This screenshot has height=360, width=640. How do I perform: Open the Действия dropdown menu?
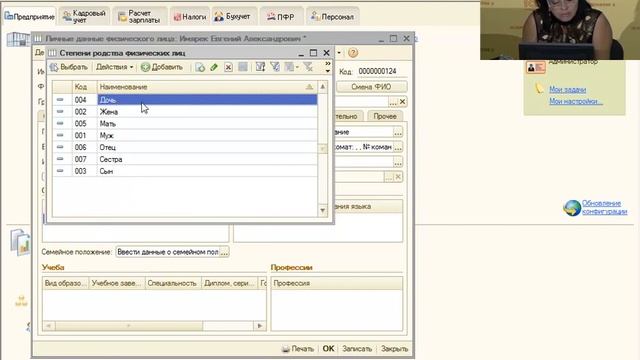pos(114,67)
